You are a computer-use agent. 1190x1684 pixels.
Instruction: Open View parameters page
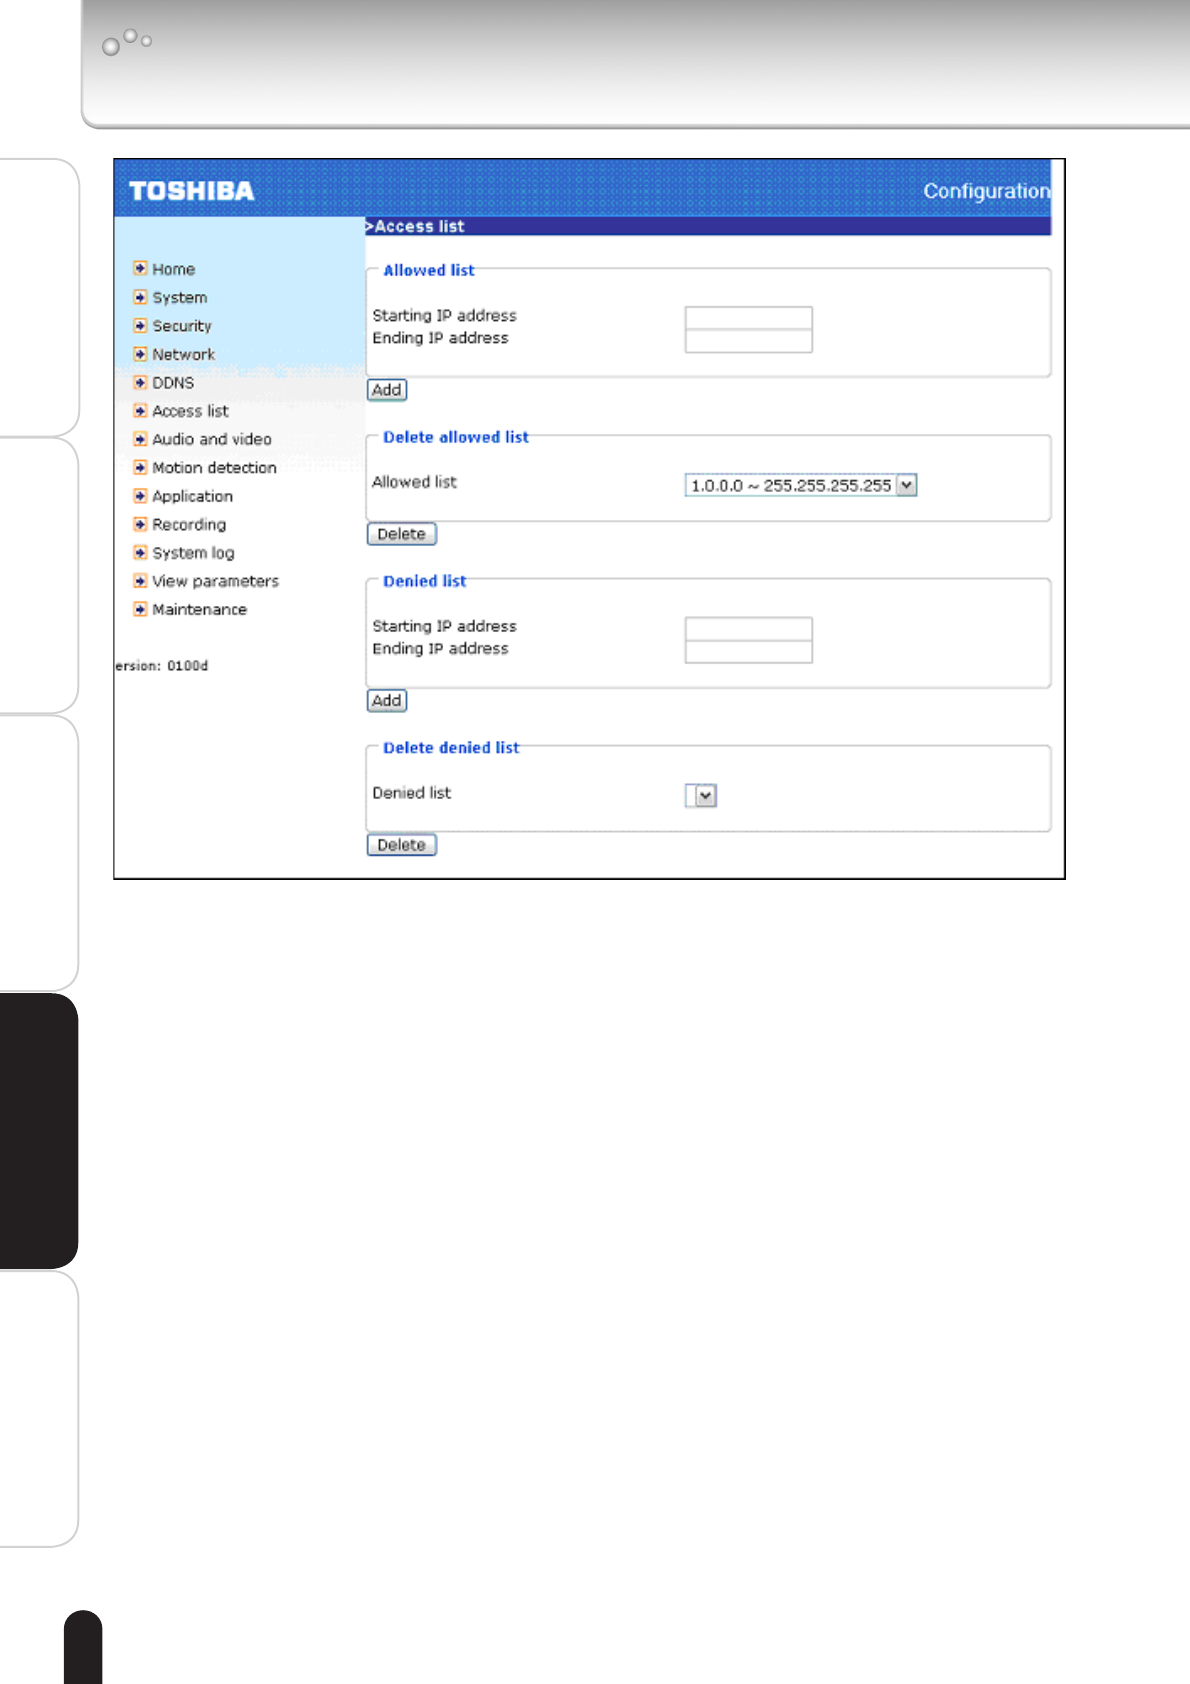click(215, 581)
